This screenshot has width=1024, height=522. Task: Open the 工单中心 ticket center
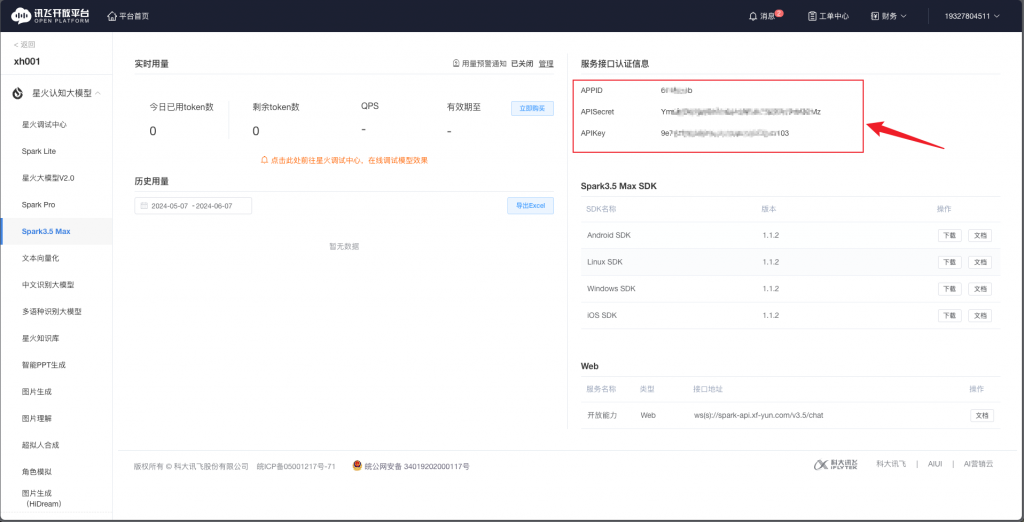pyautogui.click(x=828, y=16)
